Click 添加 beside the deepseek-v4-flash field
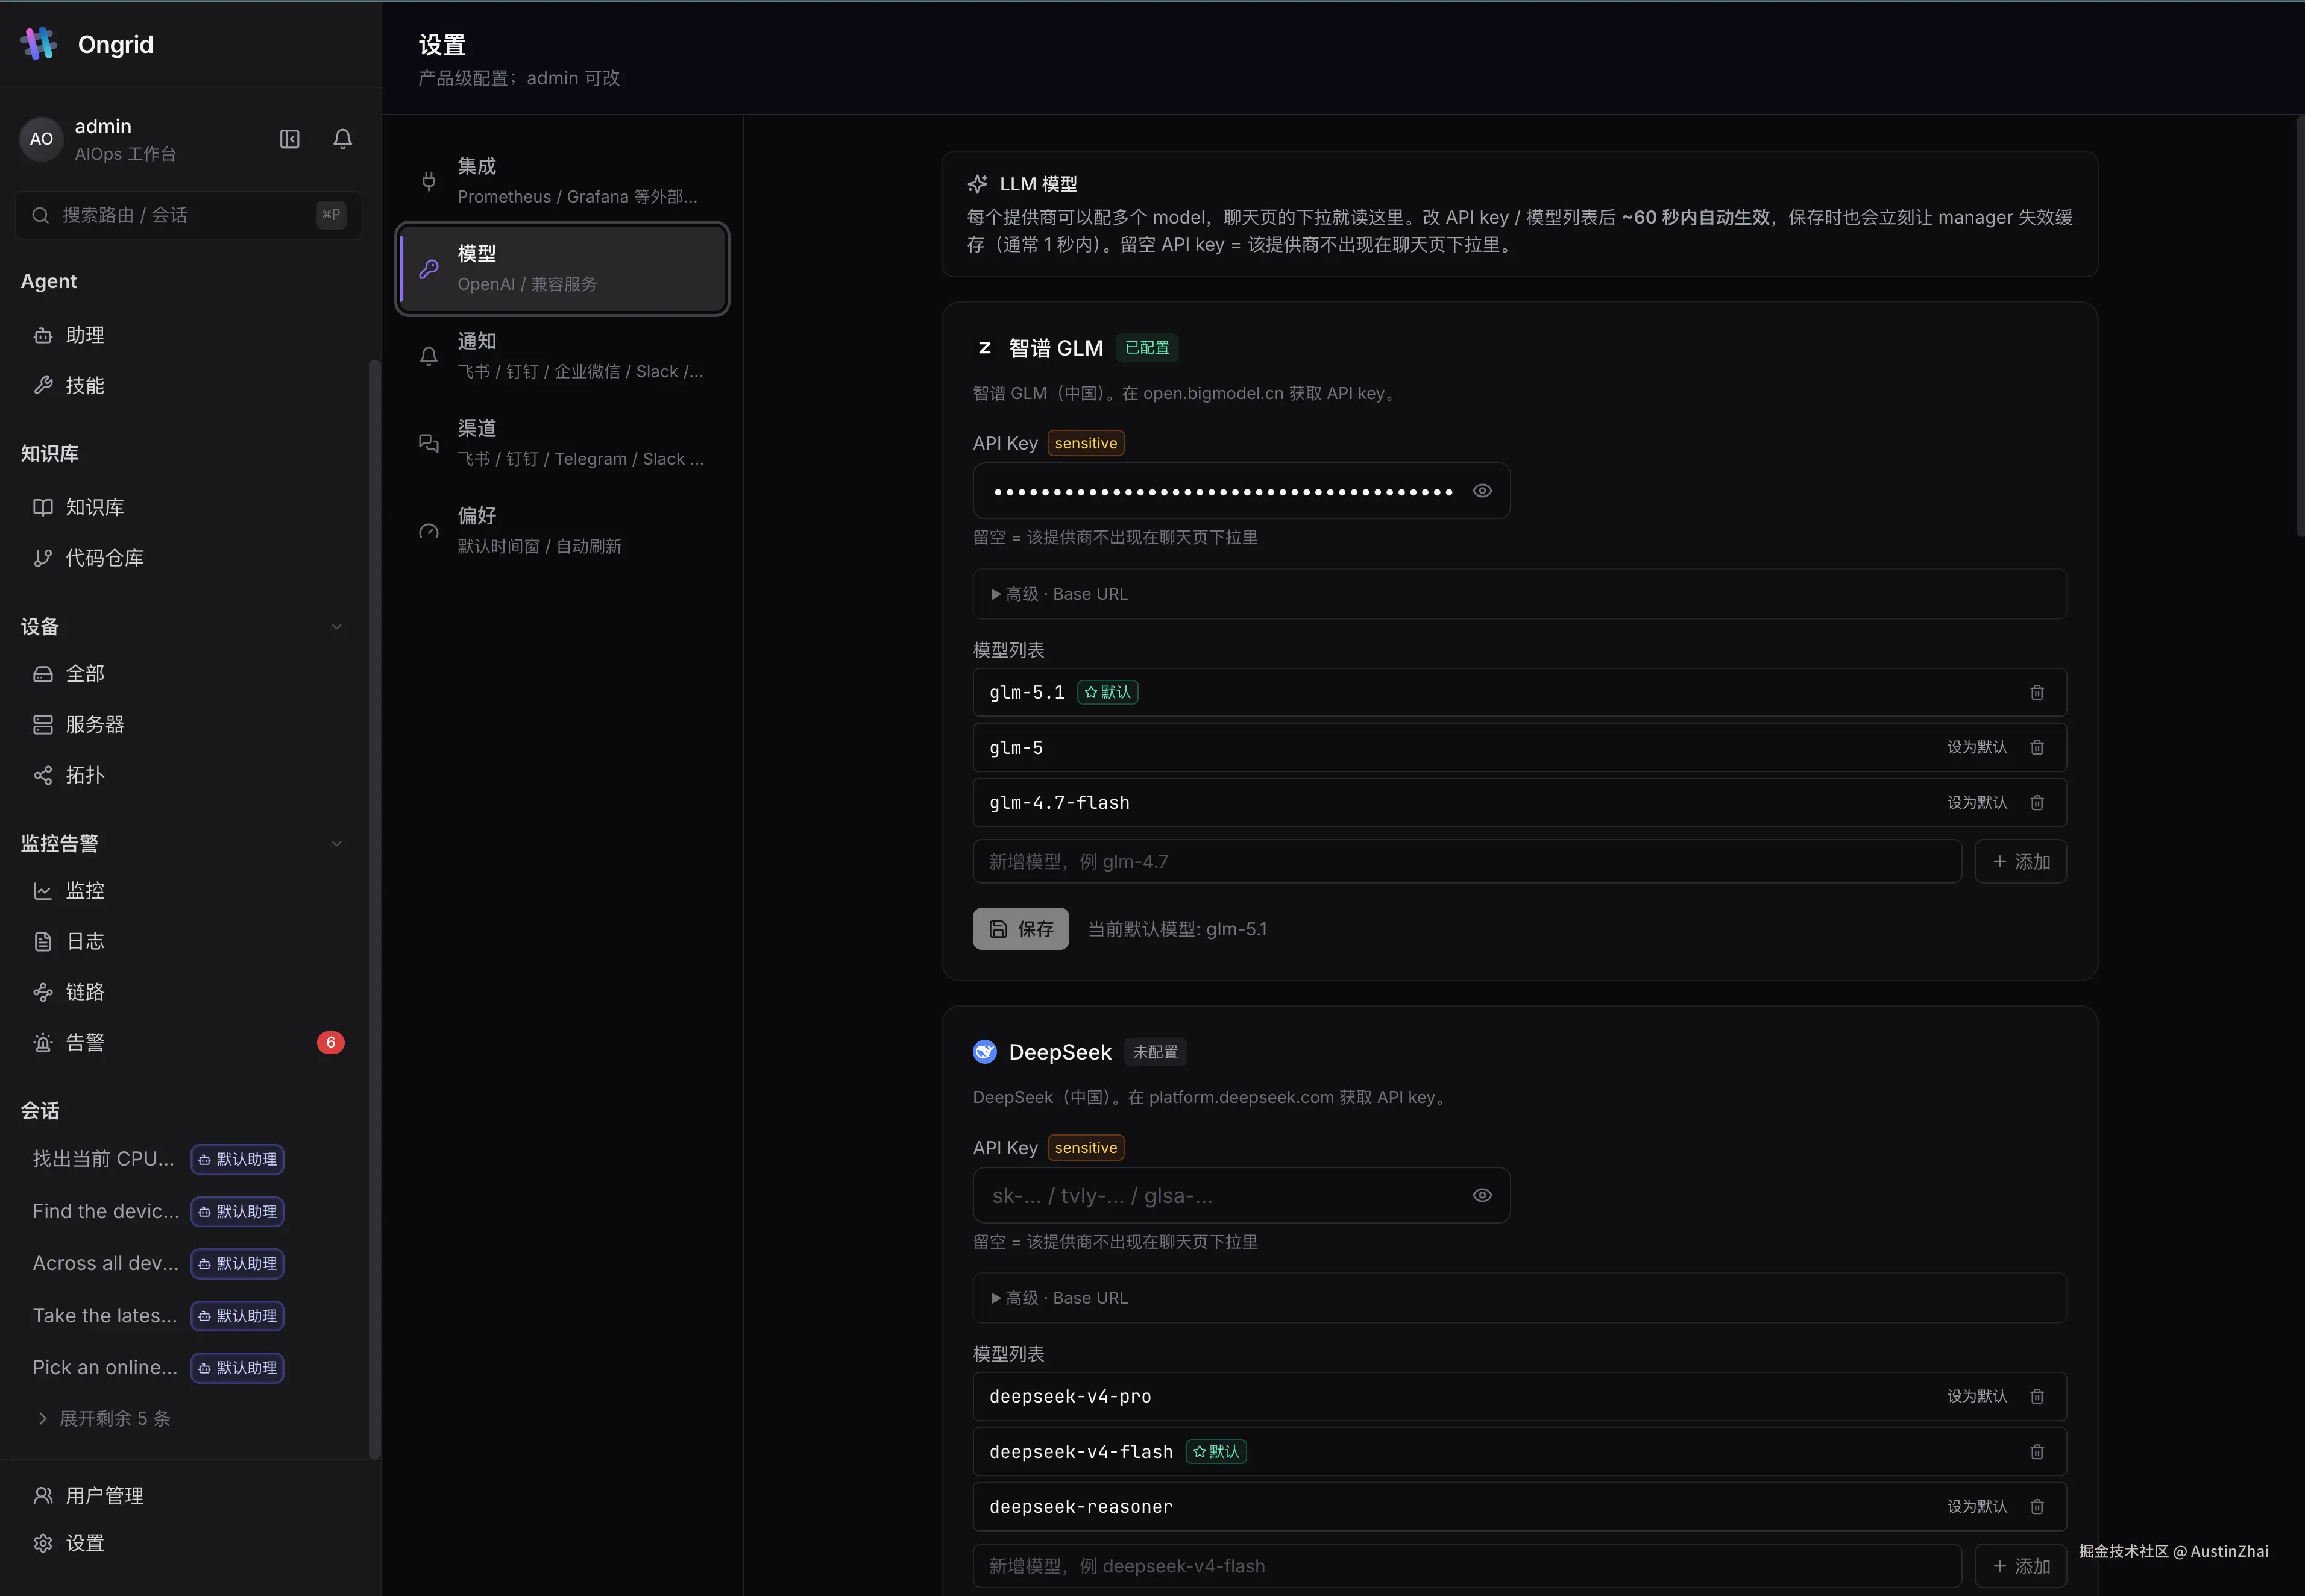Image resolution: width=2305 pixels, height=1596 pixels. coord(2021,1566)
